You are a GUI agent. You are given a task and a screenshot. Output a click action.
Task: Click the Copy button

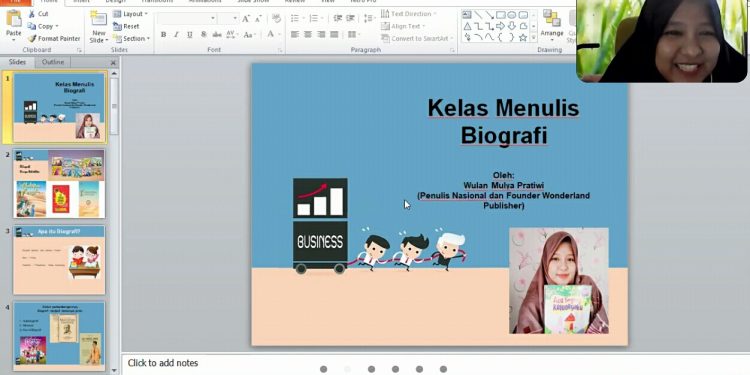pos(43,26)
